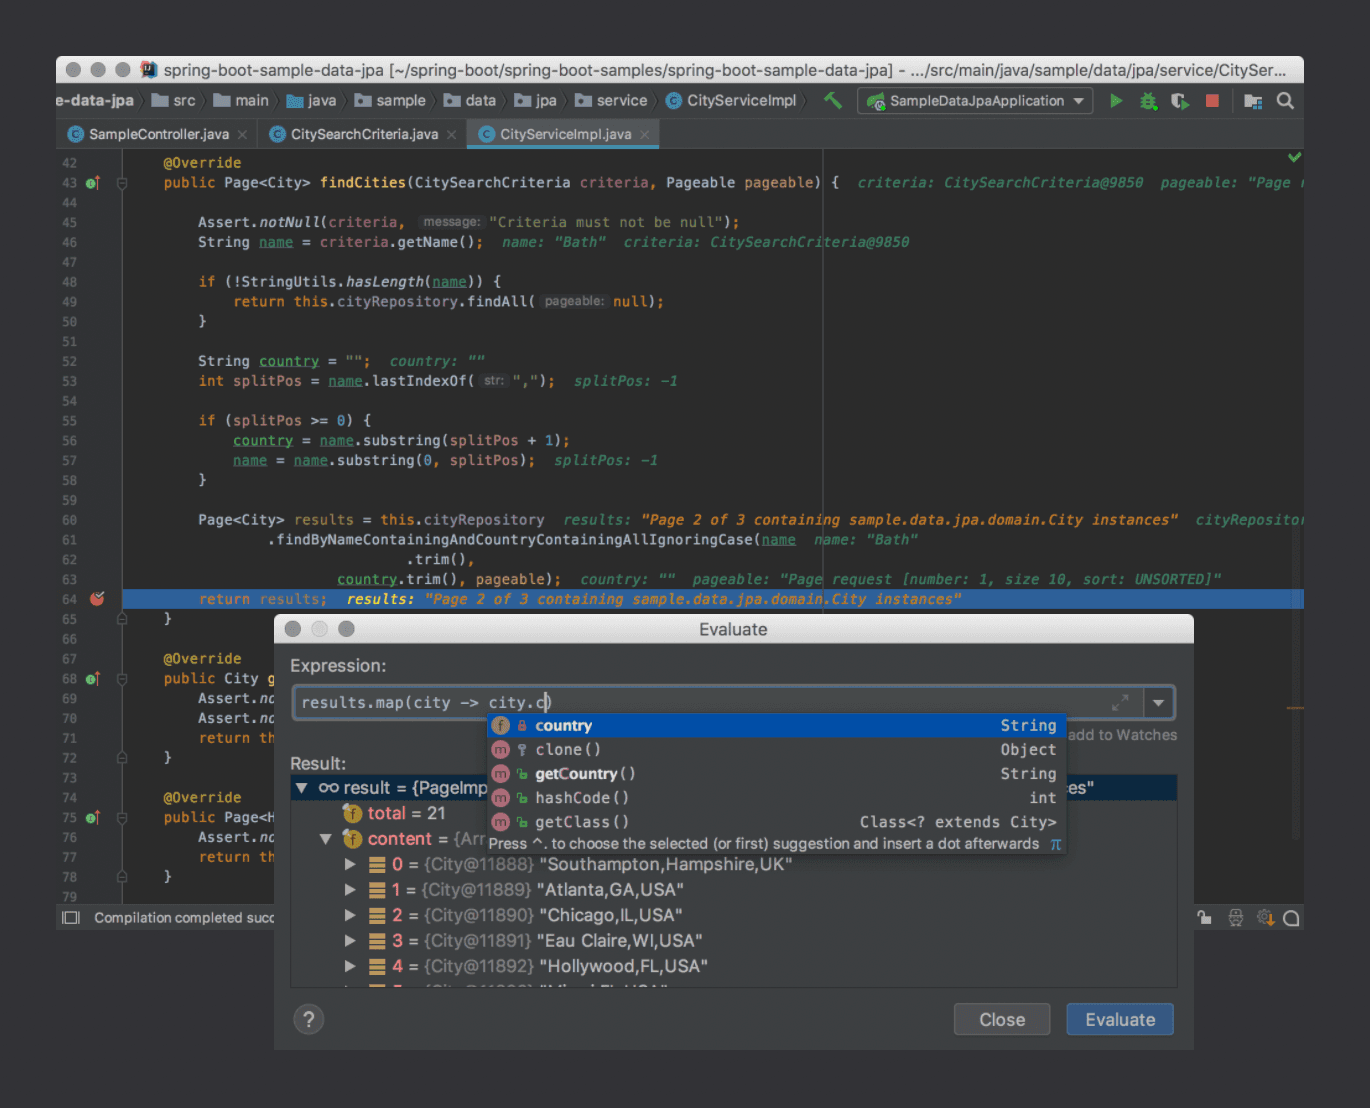
Task: Expand the Southampton,Hampshire,UK city node
Action: tap(350, 864)
